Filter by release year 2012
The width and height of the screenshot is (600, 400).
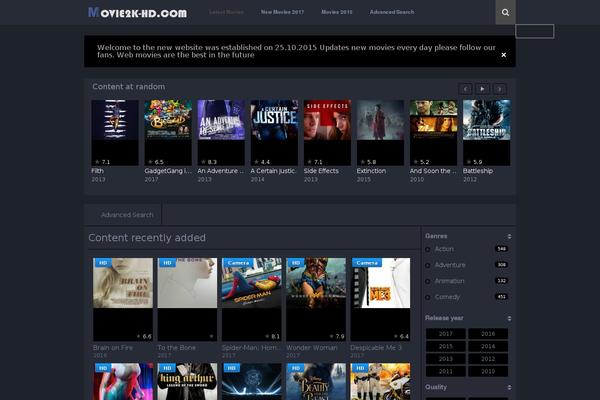pyautogui.click(x=488, y=359)
